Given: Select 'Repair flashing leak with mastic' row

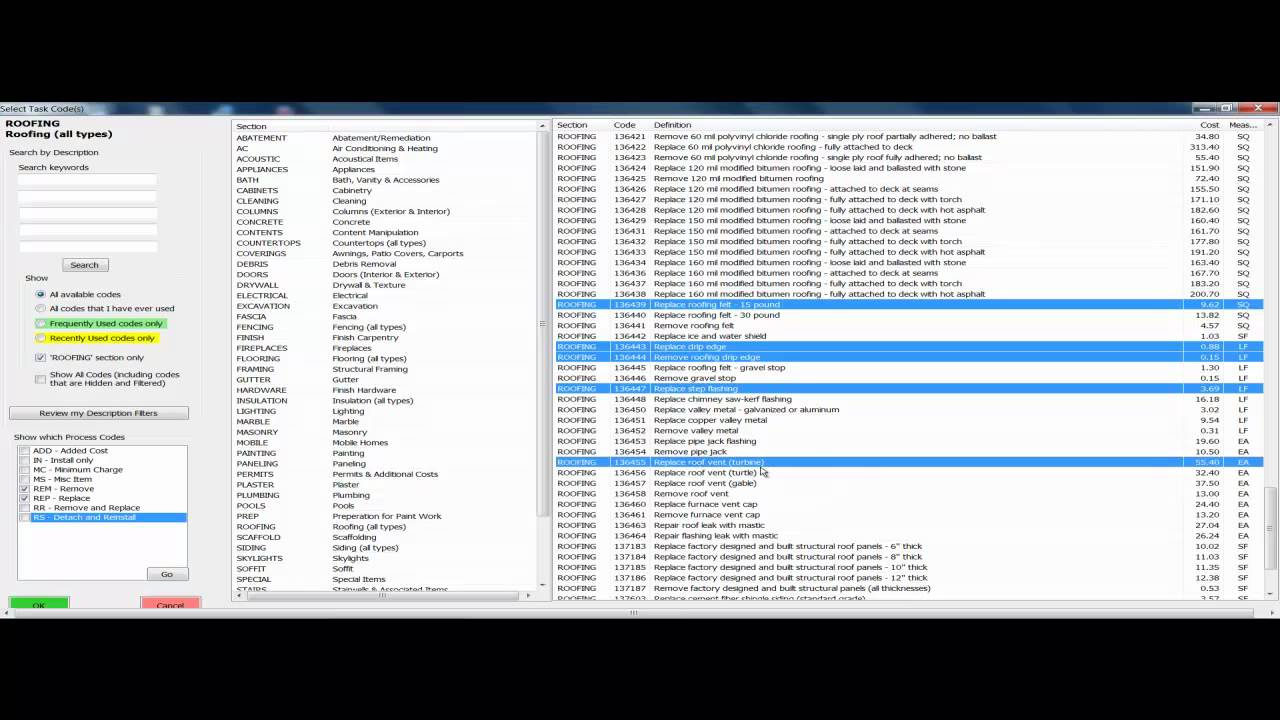Looking at the screenshot, I should 909,535.
